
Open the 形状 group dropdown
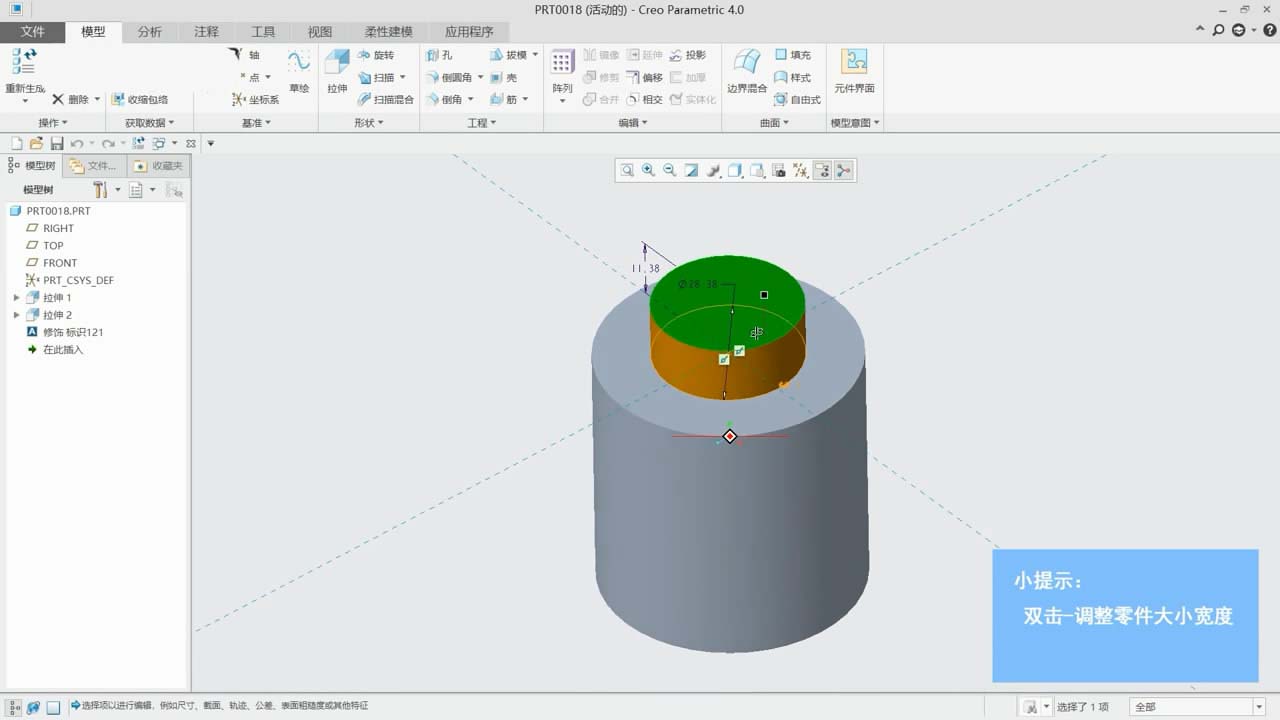(369, 123)
